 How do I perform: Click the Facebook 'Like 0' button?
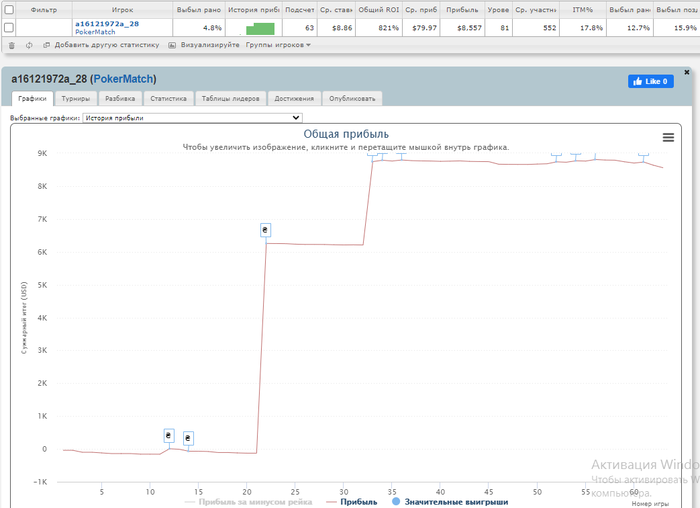pos(650,81)
